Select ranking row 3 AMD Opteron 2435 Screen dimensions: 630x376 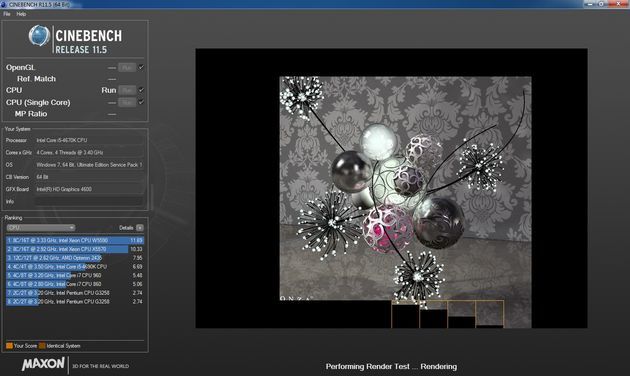point(75,258)
